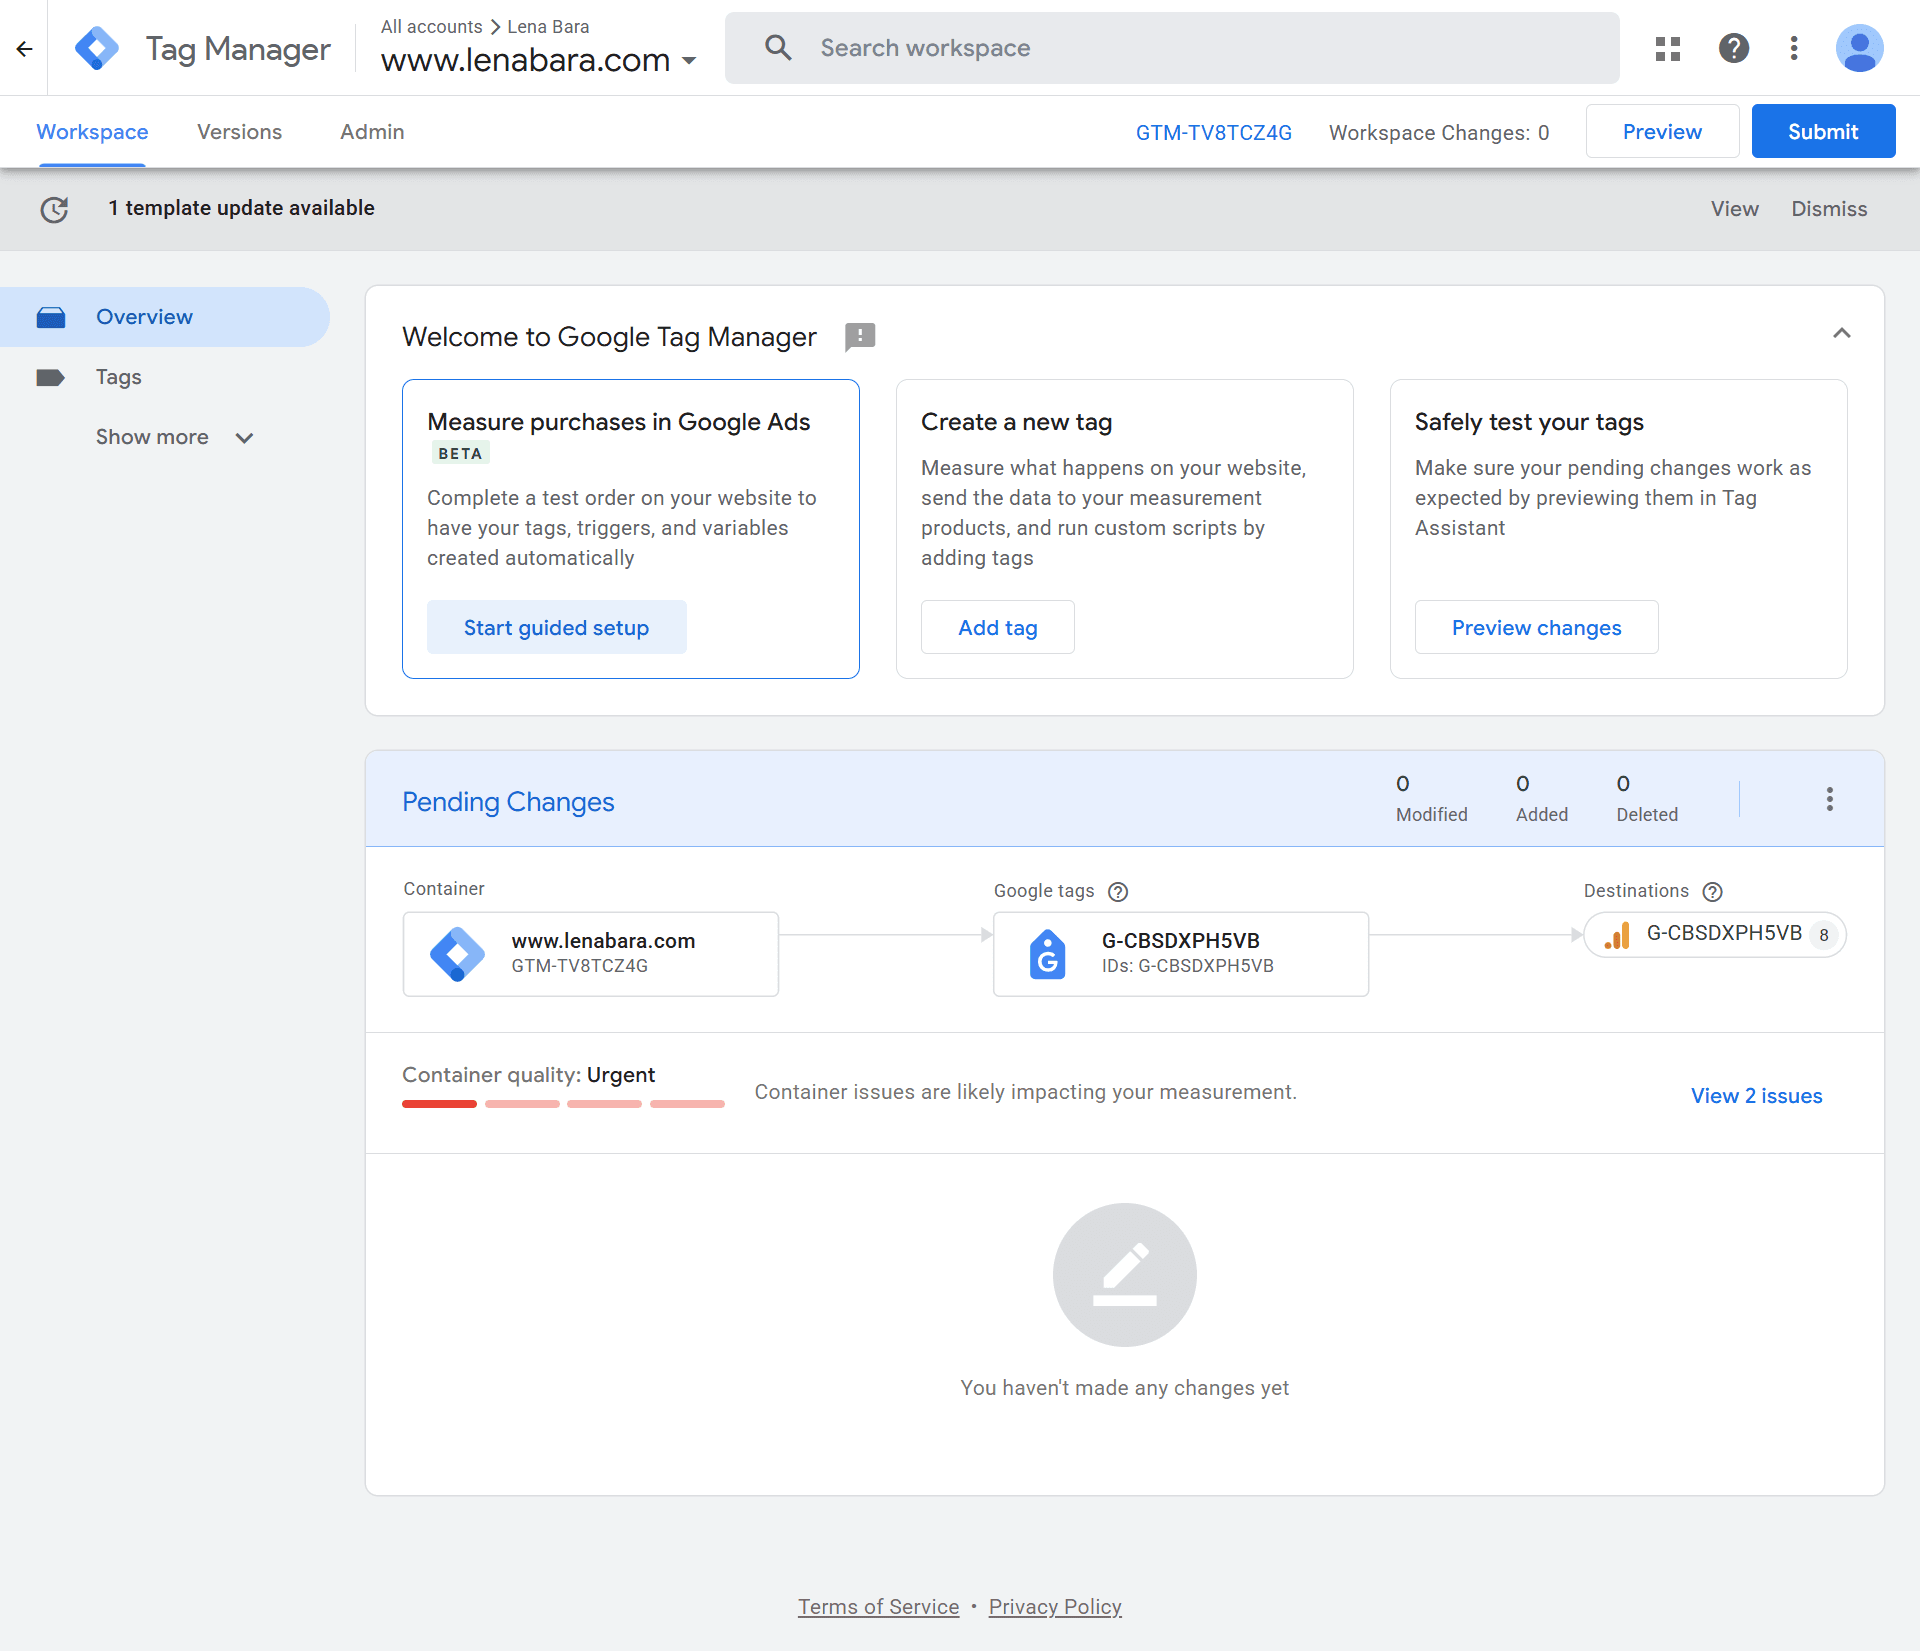The height and width of the screenshot is (1651, 1920).
Task: Click the Tags sidebar icon
Action: [50, 377]
